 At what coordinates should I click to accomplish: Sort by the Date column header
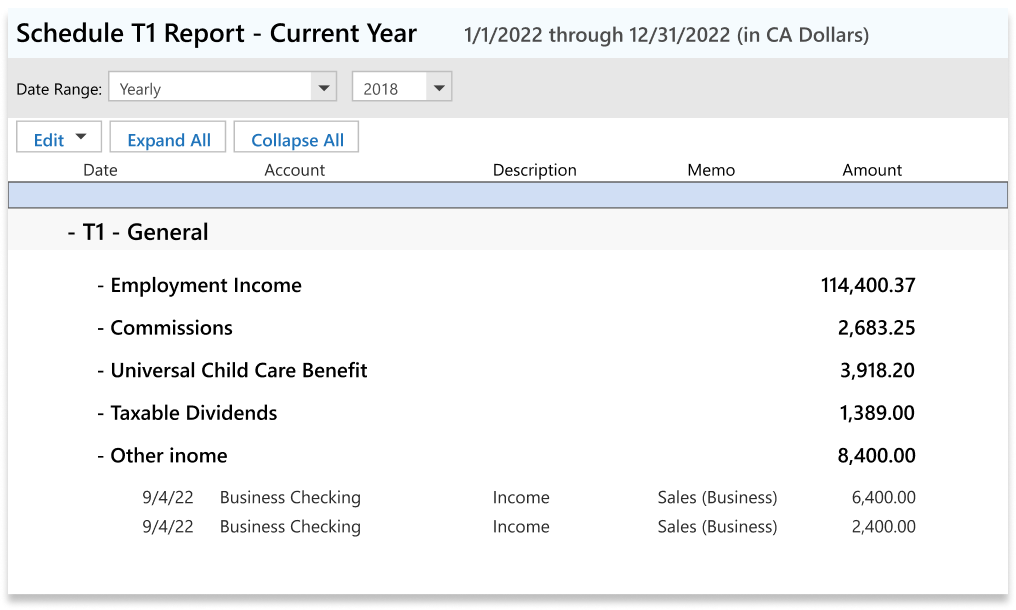[x=100, y=170]
